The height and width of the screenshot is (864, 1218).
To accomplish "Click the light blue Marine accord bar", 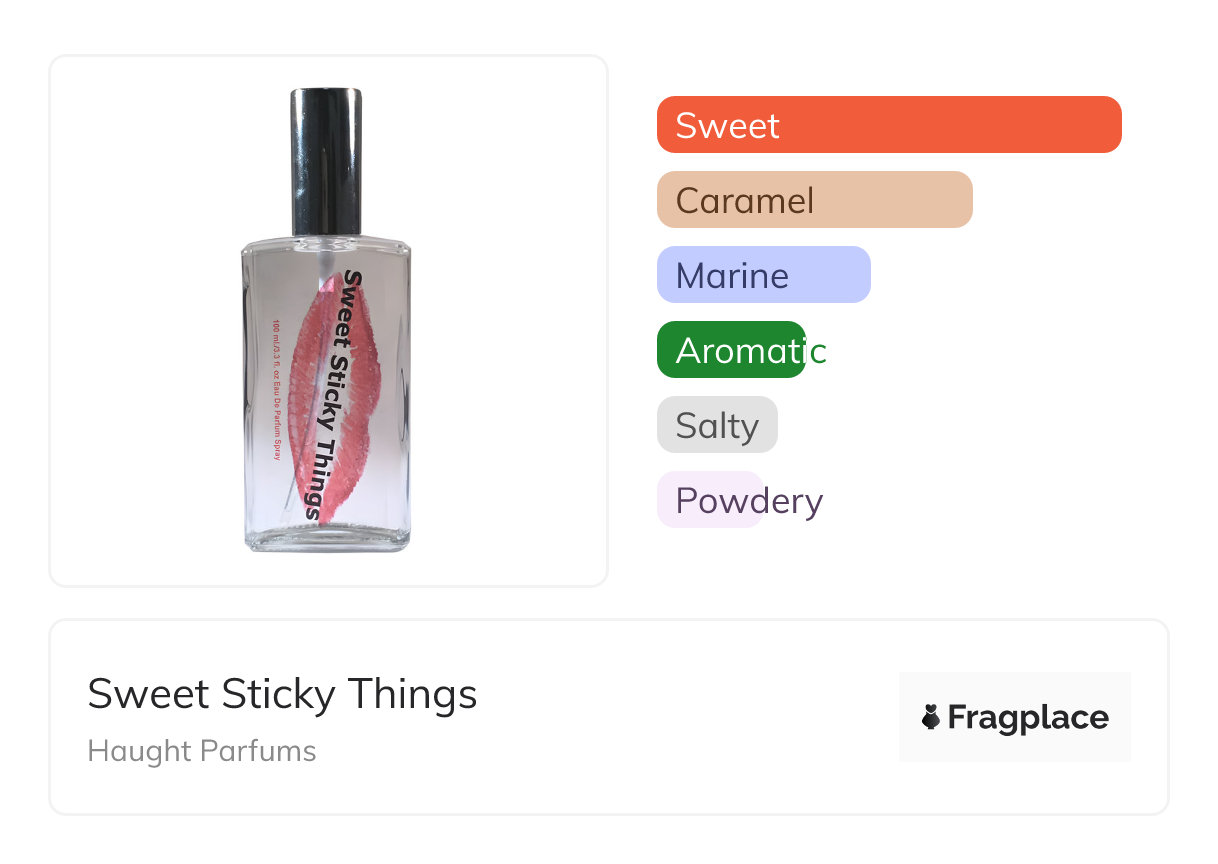I will [x=763, y=275].
